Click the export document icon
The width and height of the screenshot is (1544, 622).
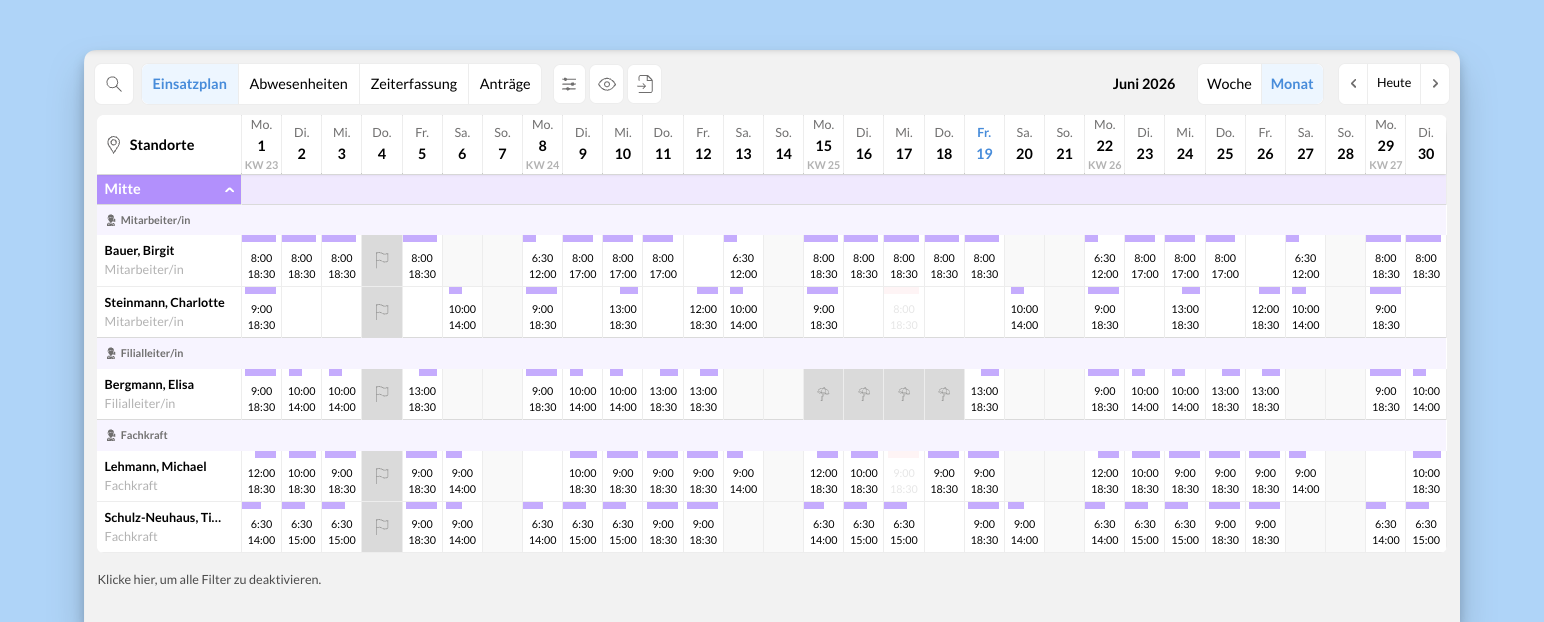pyautogui.click(x=645, y=84)
